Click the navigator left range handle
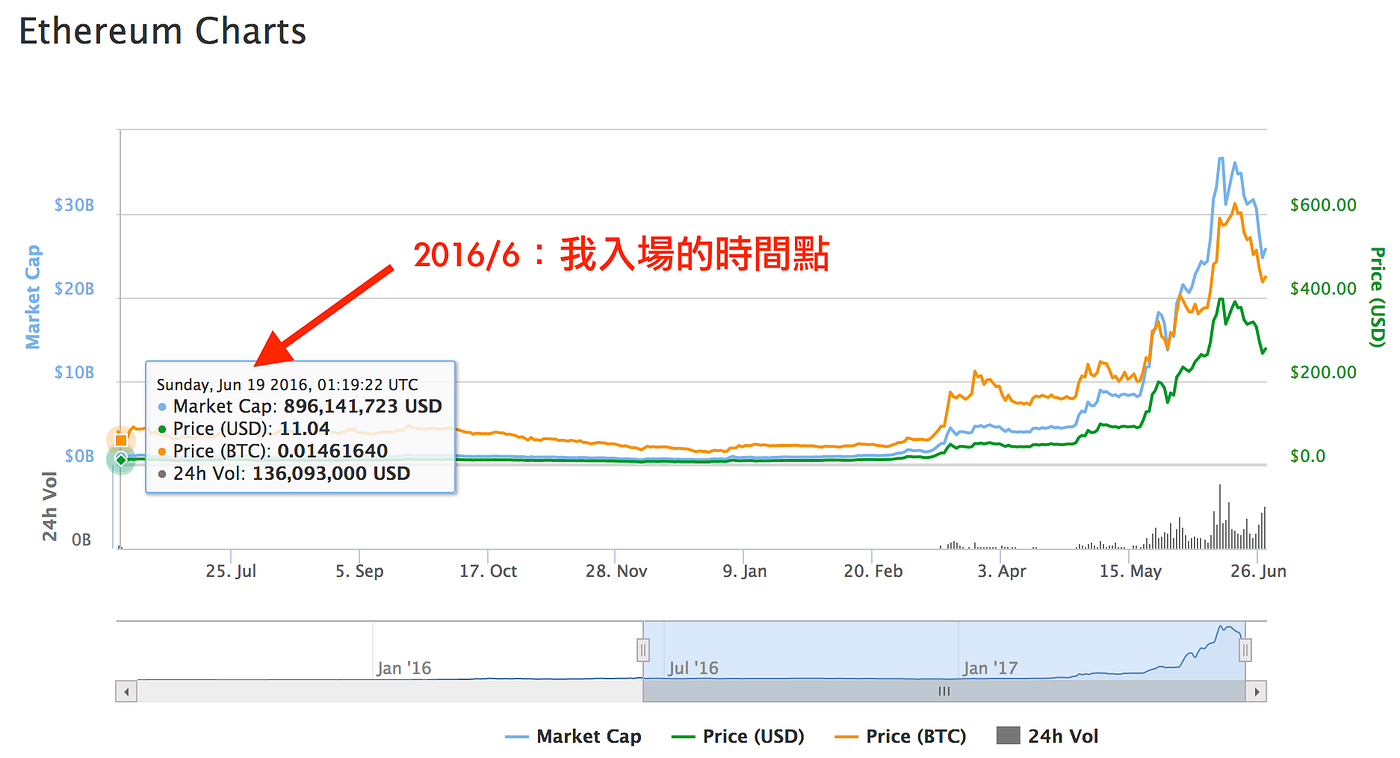 [x=643, y=651]
